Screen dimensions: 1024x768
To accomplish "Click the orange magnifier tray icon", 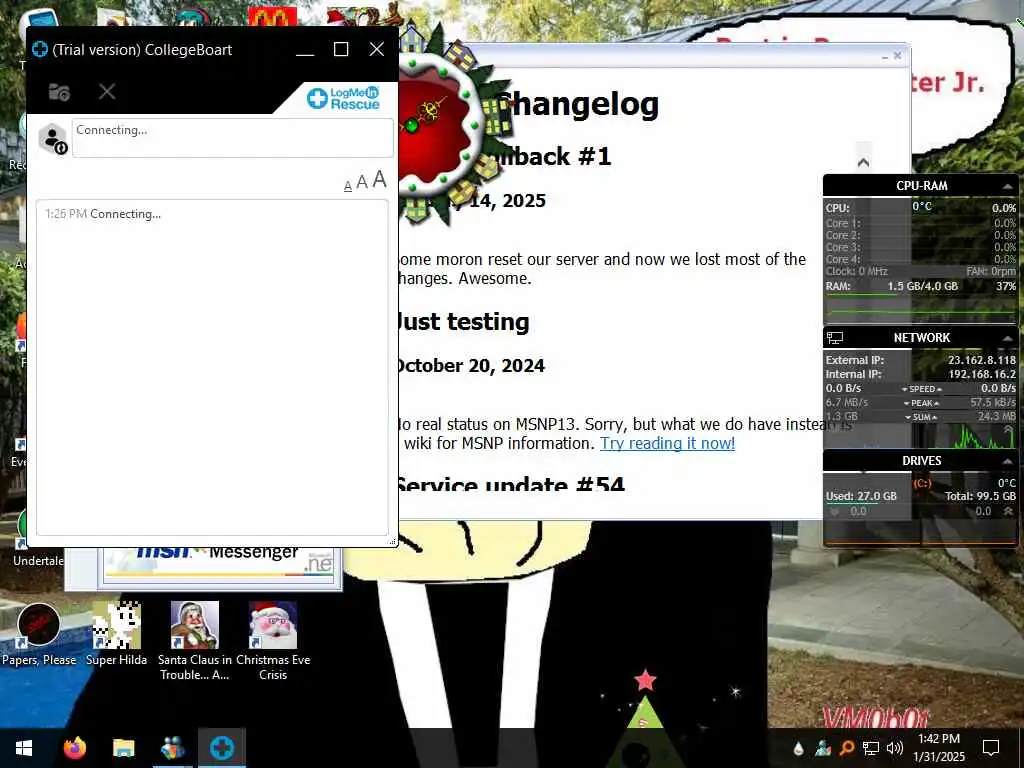I will [847, 748].
